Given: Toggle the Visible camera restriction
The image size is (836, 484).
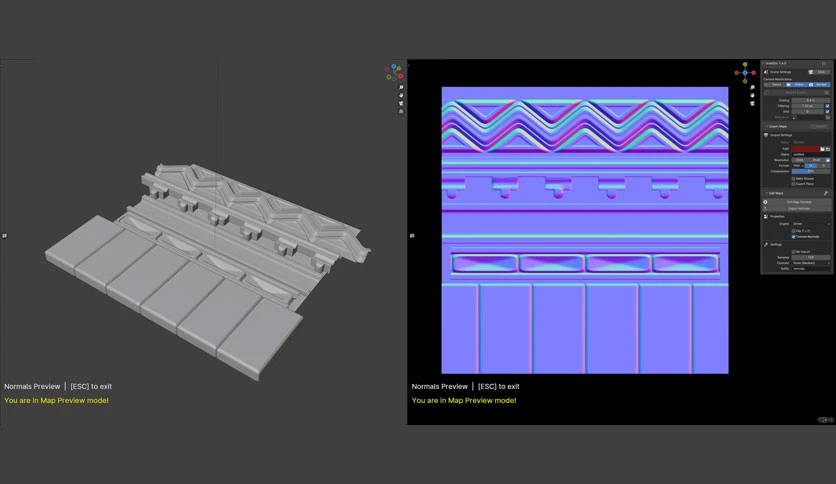Looking at the screenshot, I should (797, 85).
